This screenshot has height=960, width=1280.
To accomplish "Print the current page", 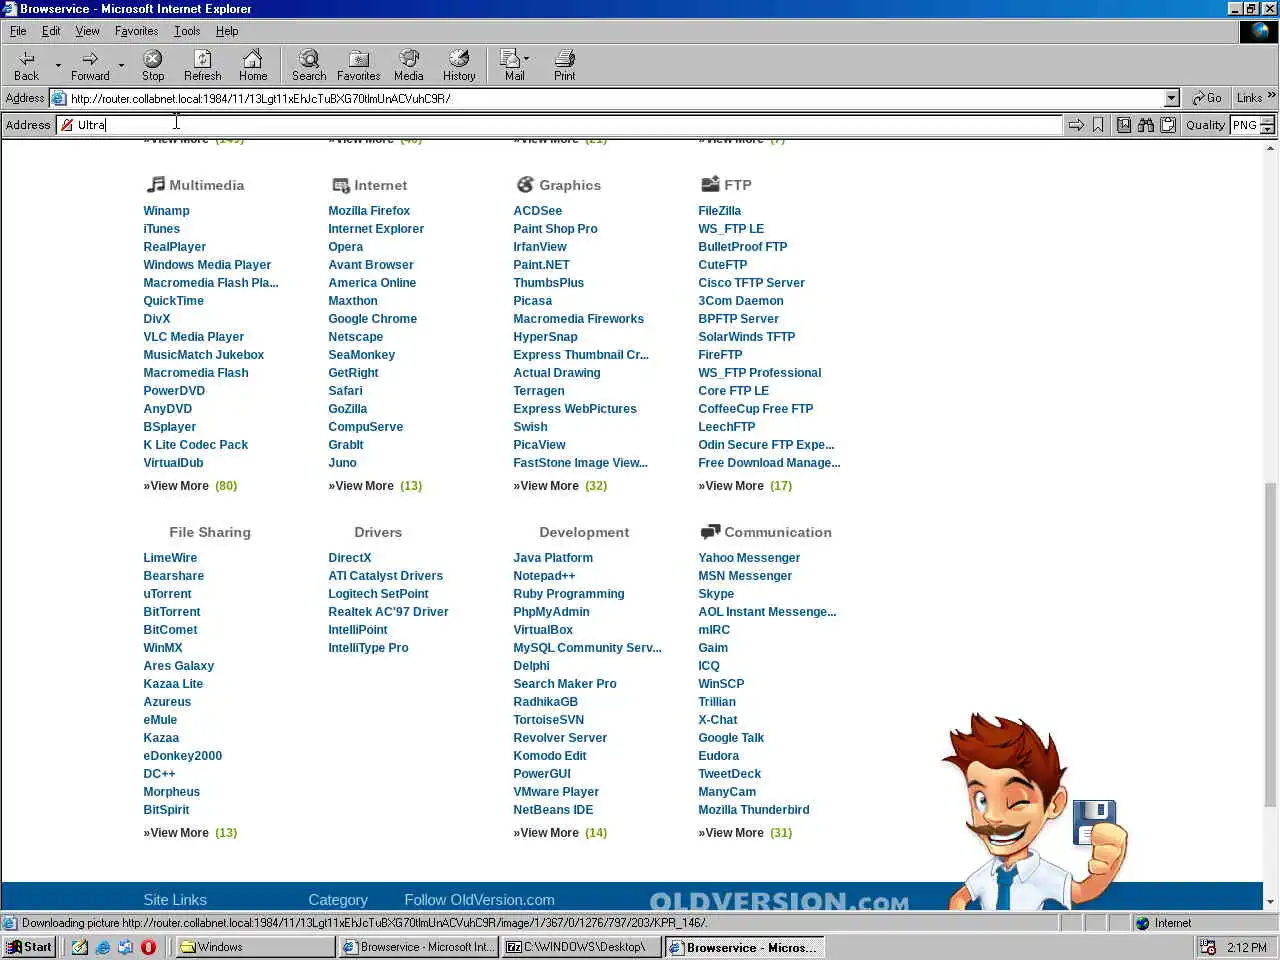I will (x=565, y=65).
